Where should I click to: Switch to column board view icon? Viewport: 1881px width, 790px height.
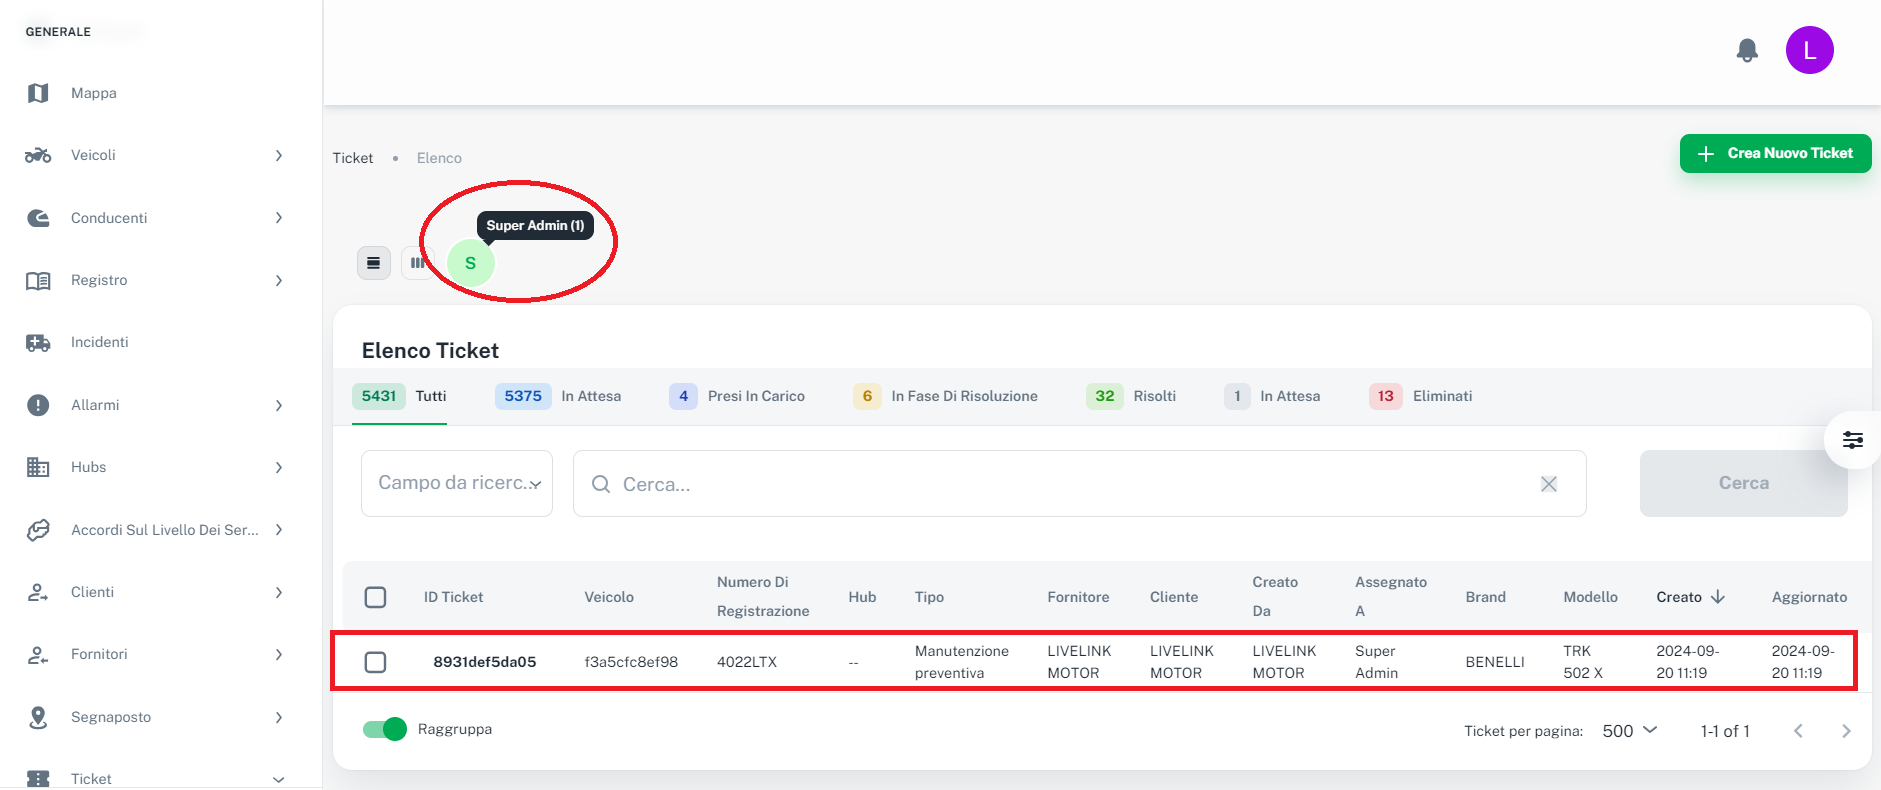tap(416, 263)
